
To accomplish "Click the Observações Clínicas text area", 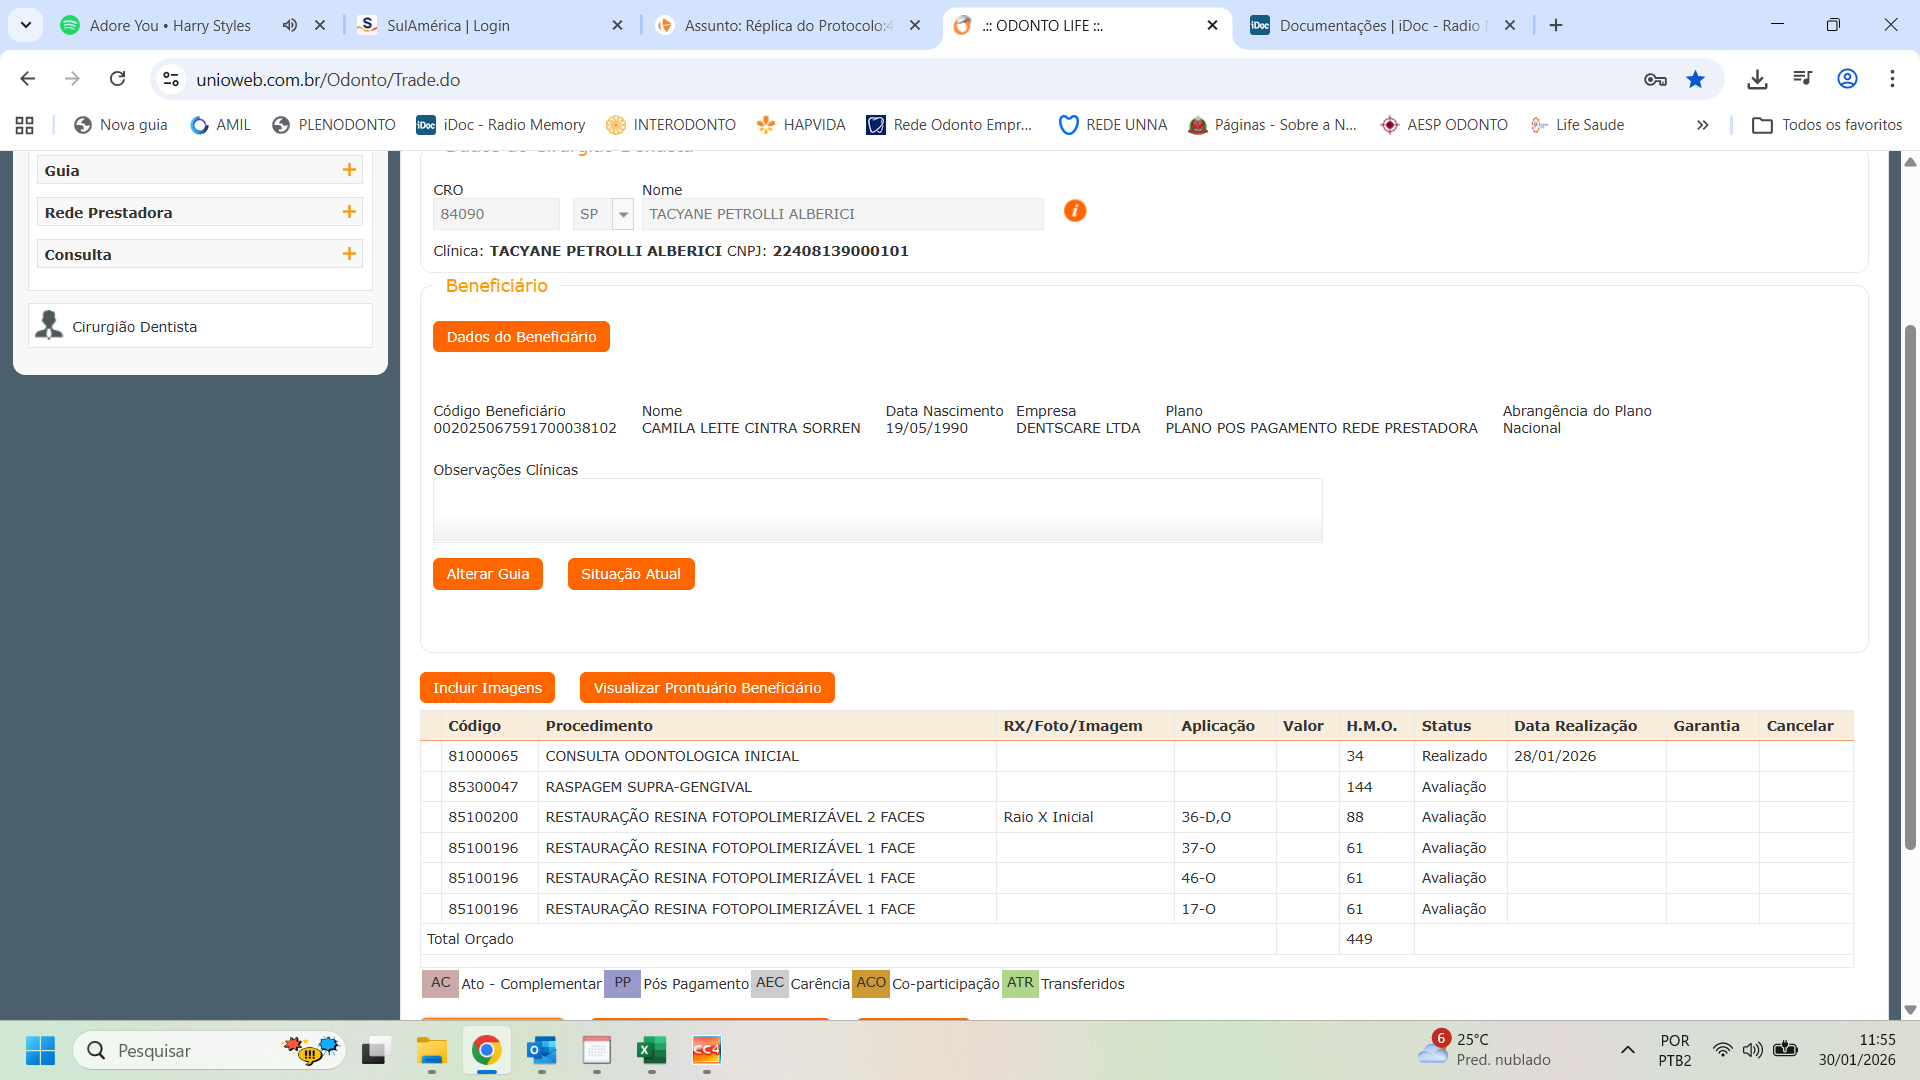I will click(877, 510).
